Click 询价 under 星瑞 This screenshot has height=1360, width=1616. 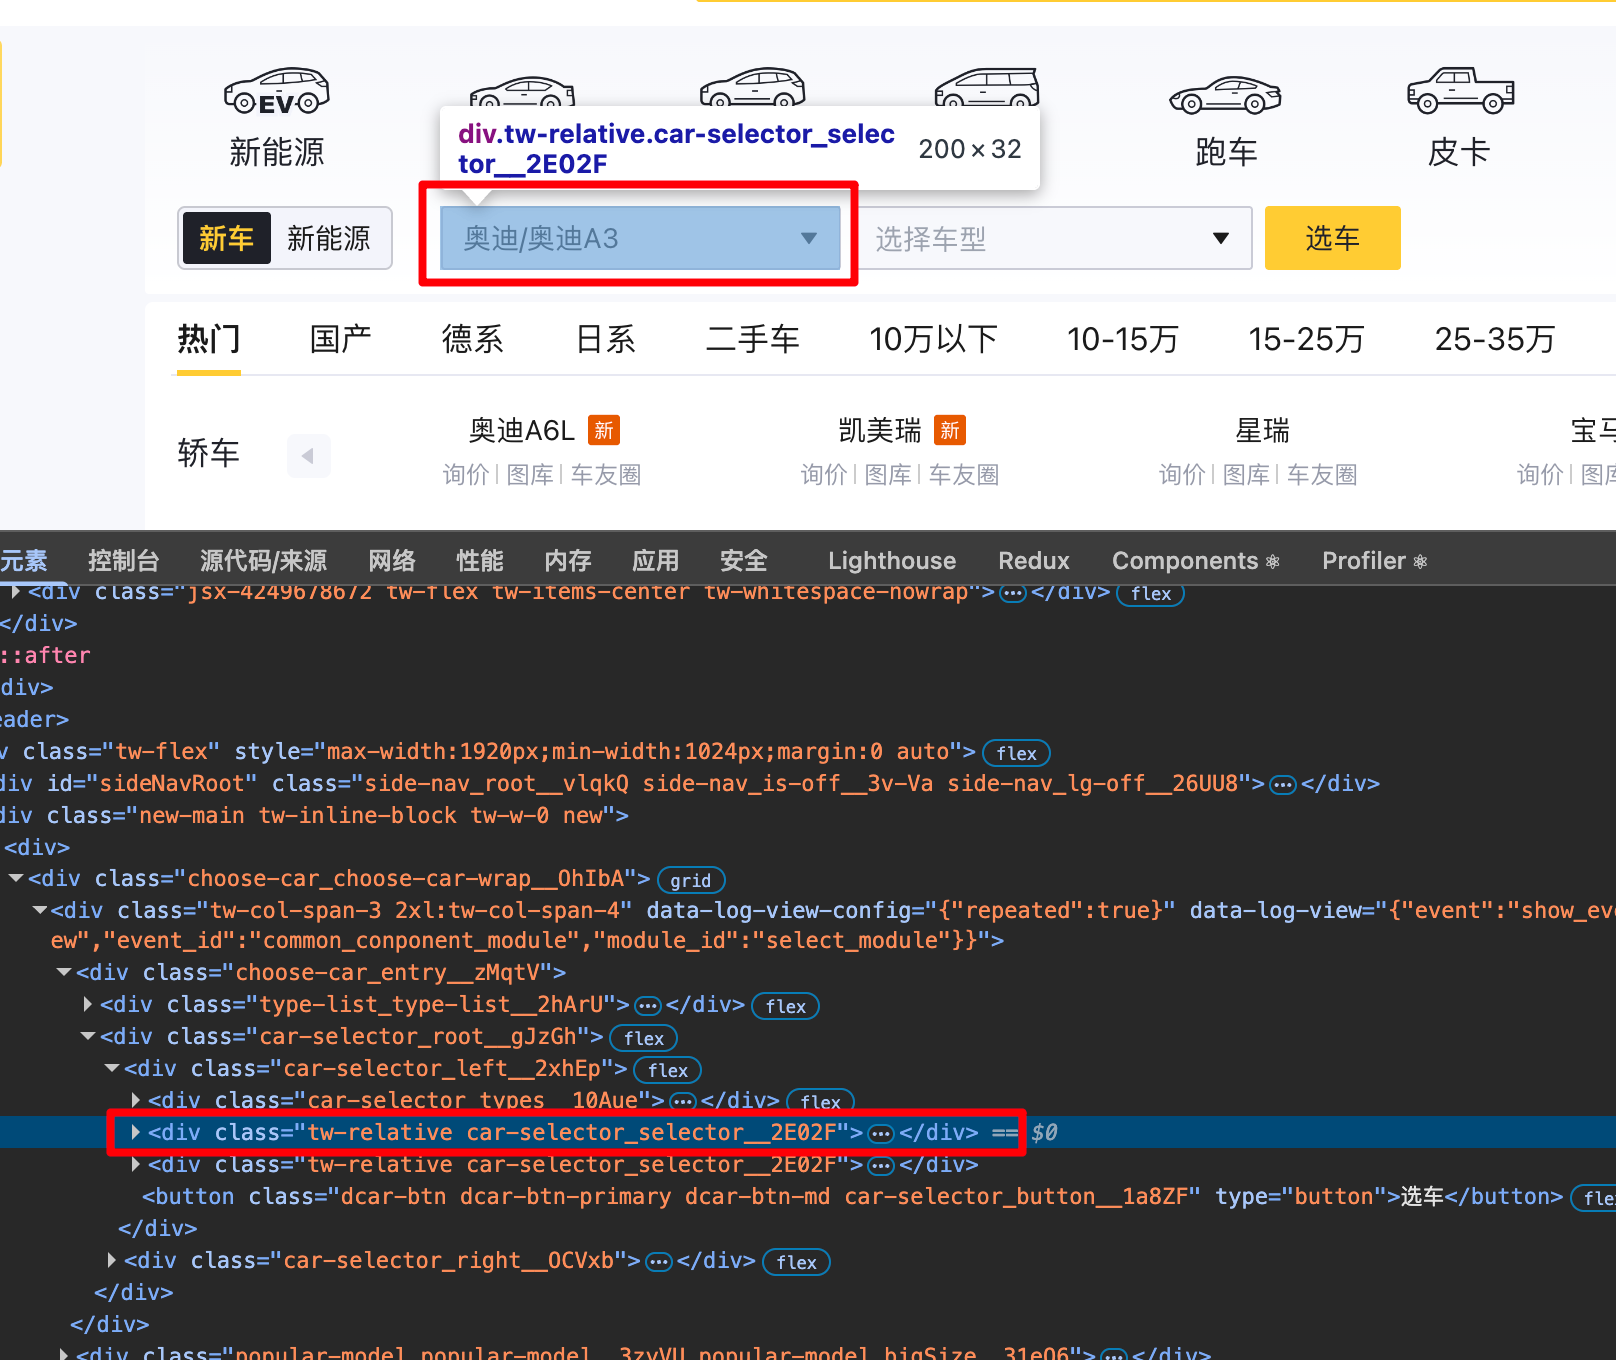point(1182,475)
